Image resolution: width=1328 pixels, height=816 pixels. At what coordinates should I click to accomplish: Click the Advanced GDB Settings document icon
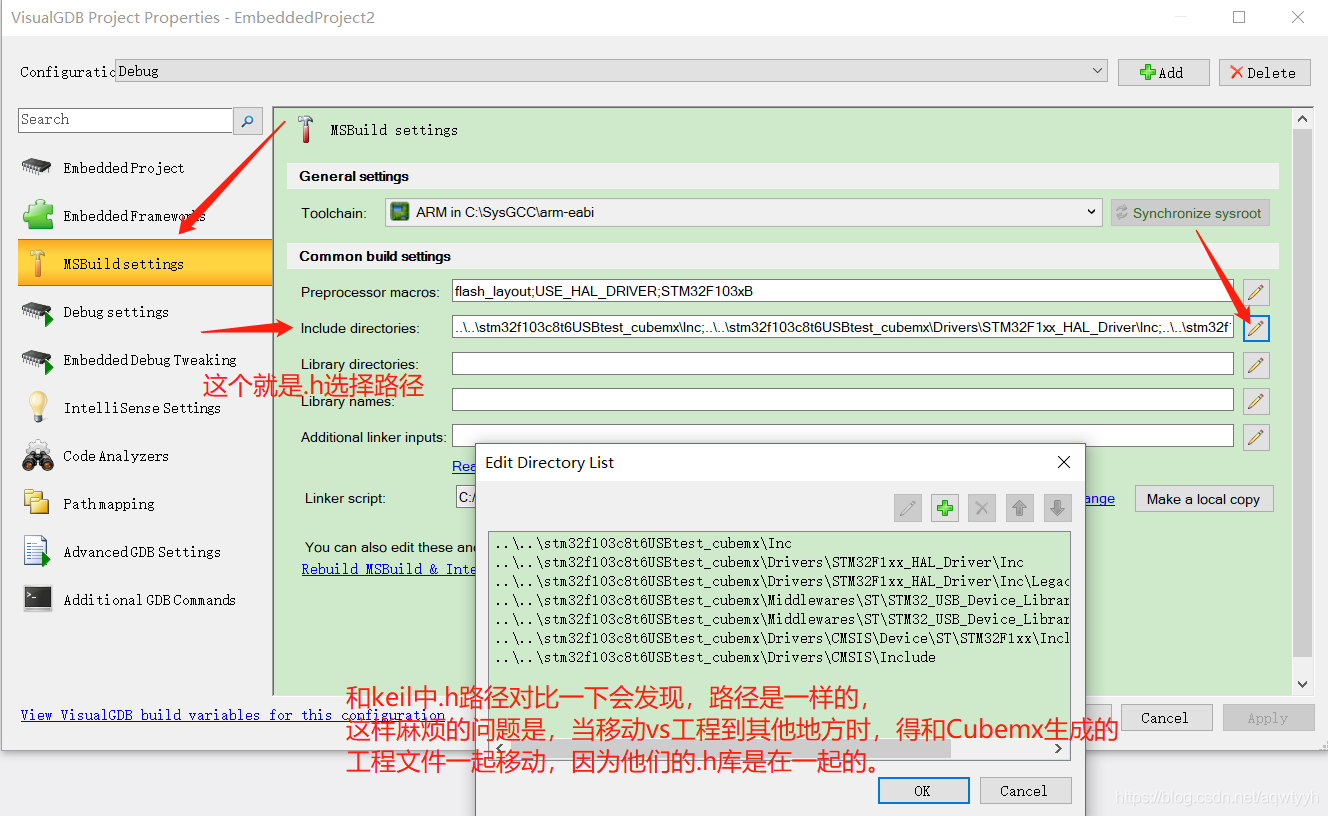click(37, 552)
